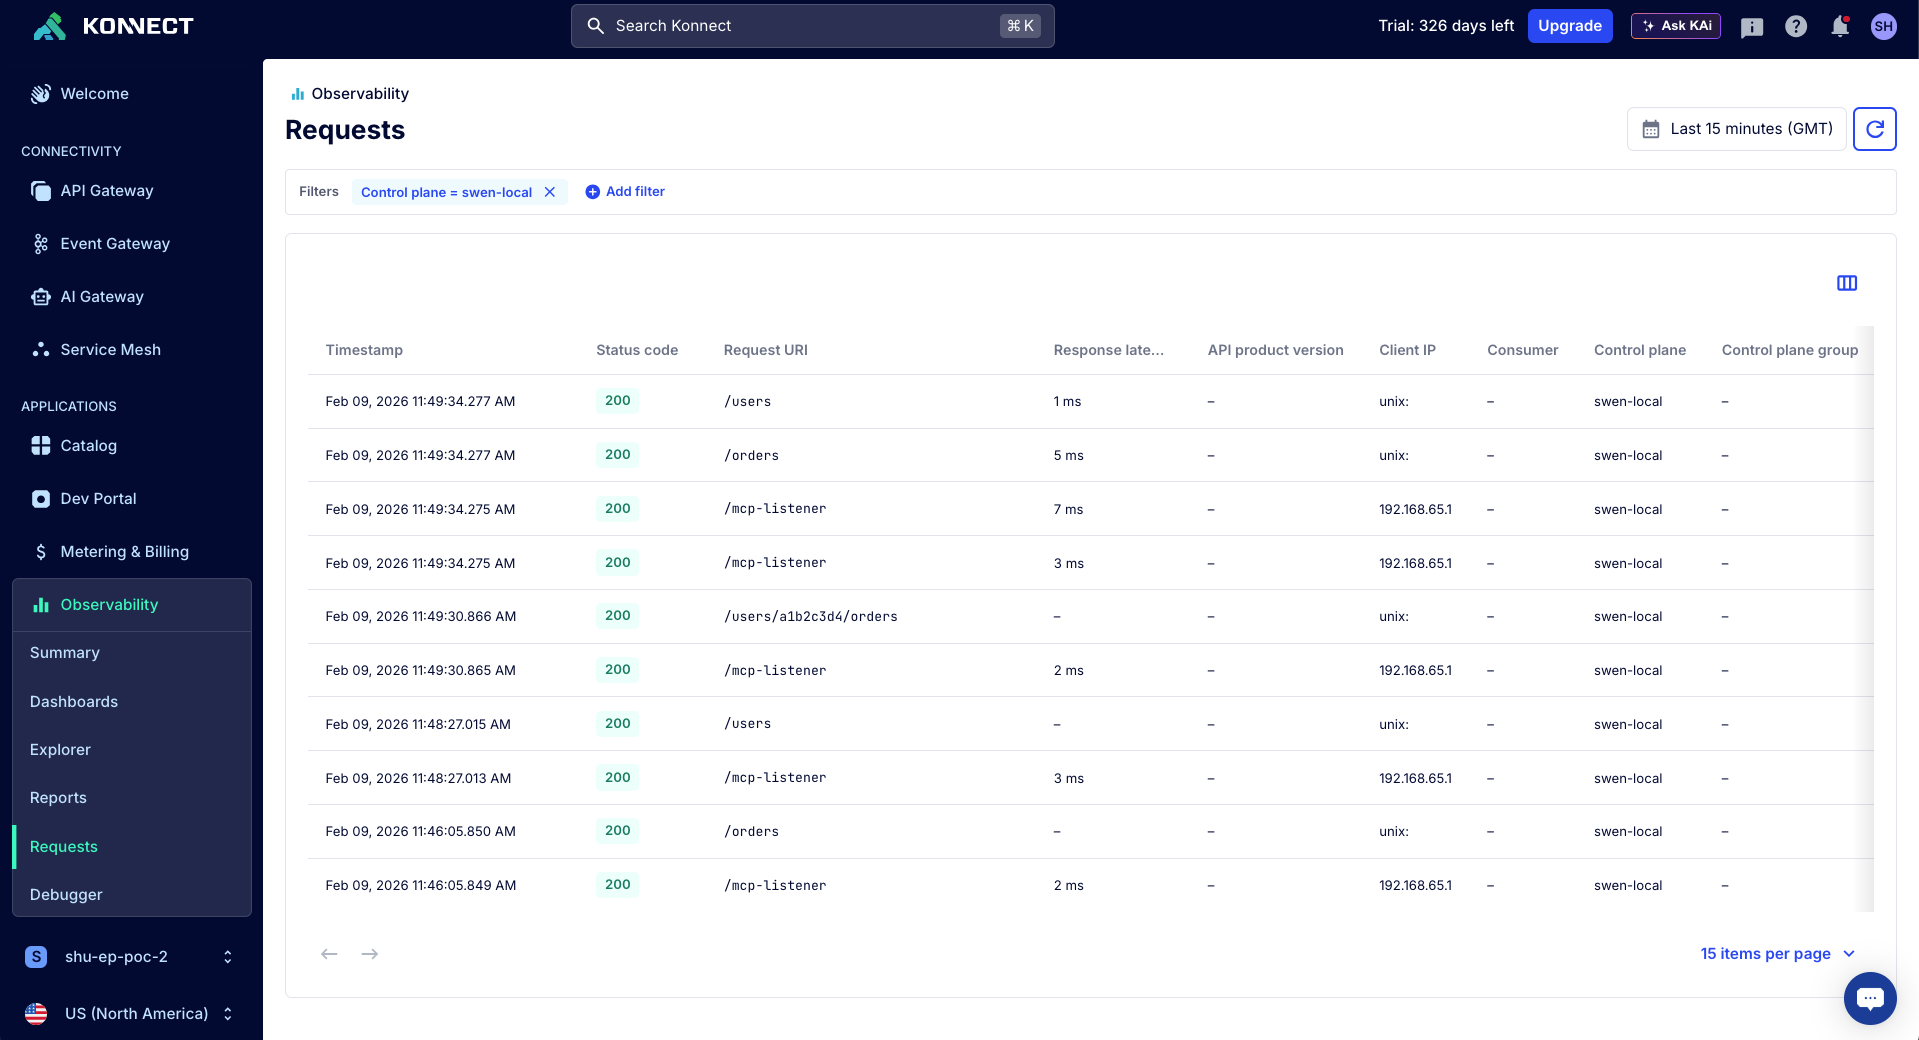The image size is (1919, 1040).
Task: Open the Debugger section
Action: tap(66, 894)
